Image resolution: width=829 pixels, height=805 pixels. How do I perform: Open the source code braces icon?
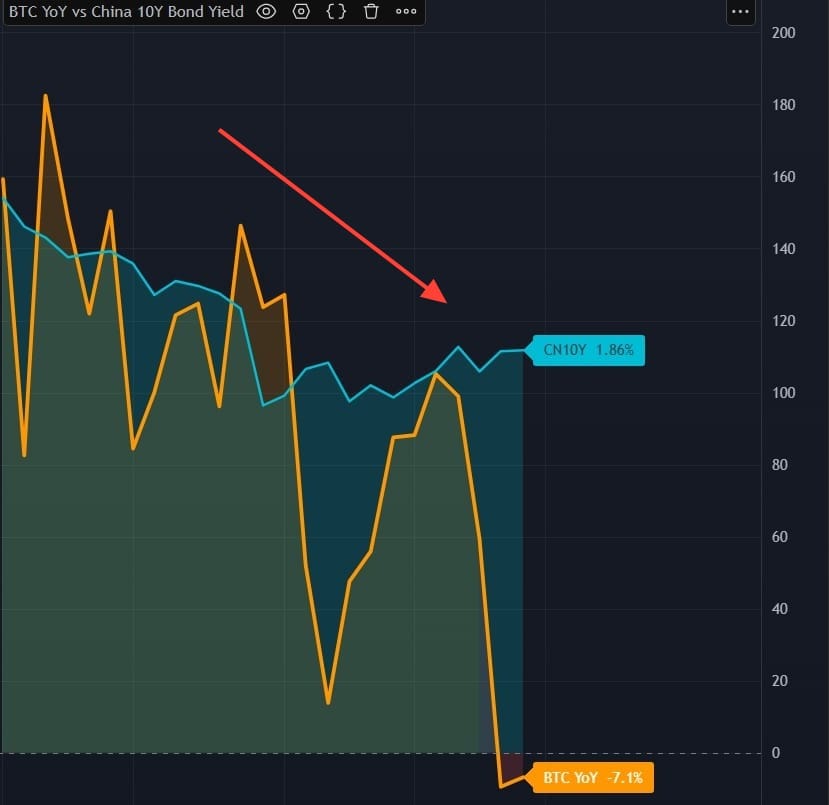(x=336, y=12)
